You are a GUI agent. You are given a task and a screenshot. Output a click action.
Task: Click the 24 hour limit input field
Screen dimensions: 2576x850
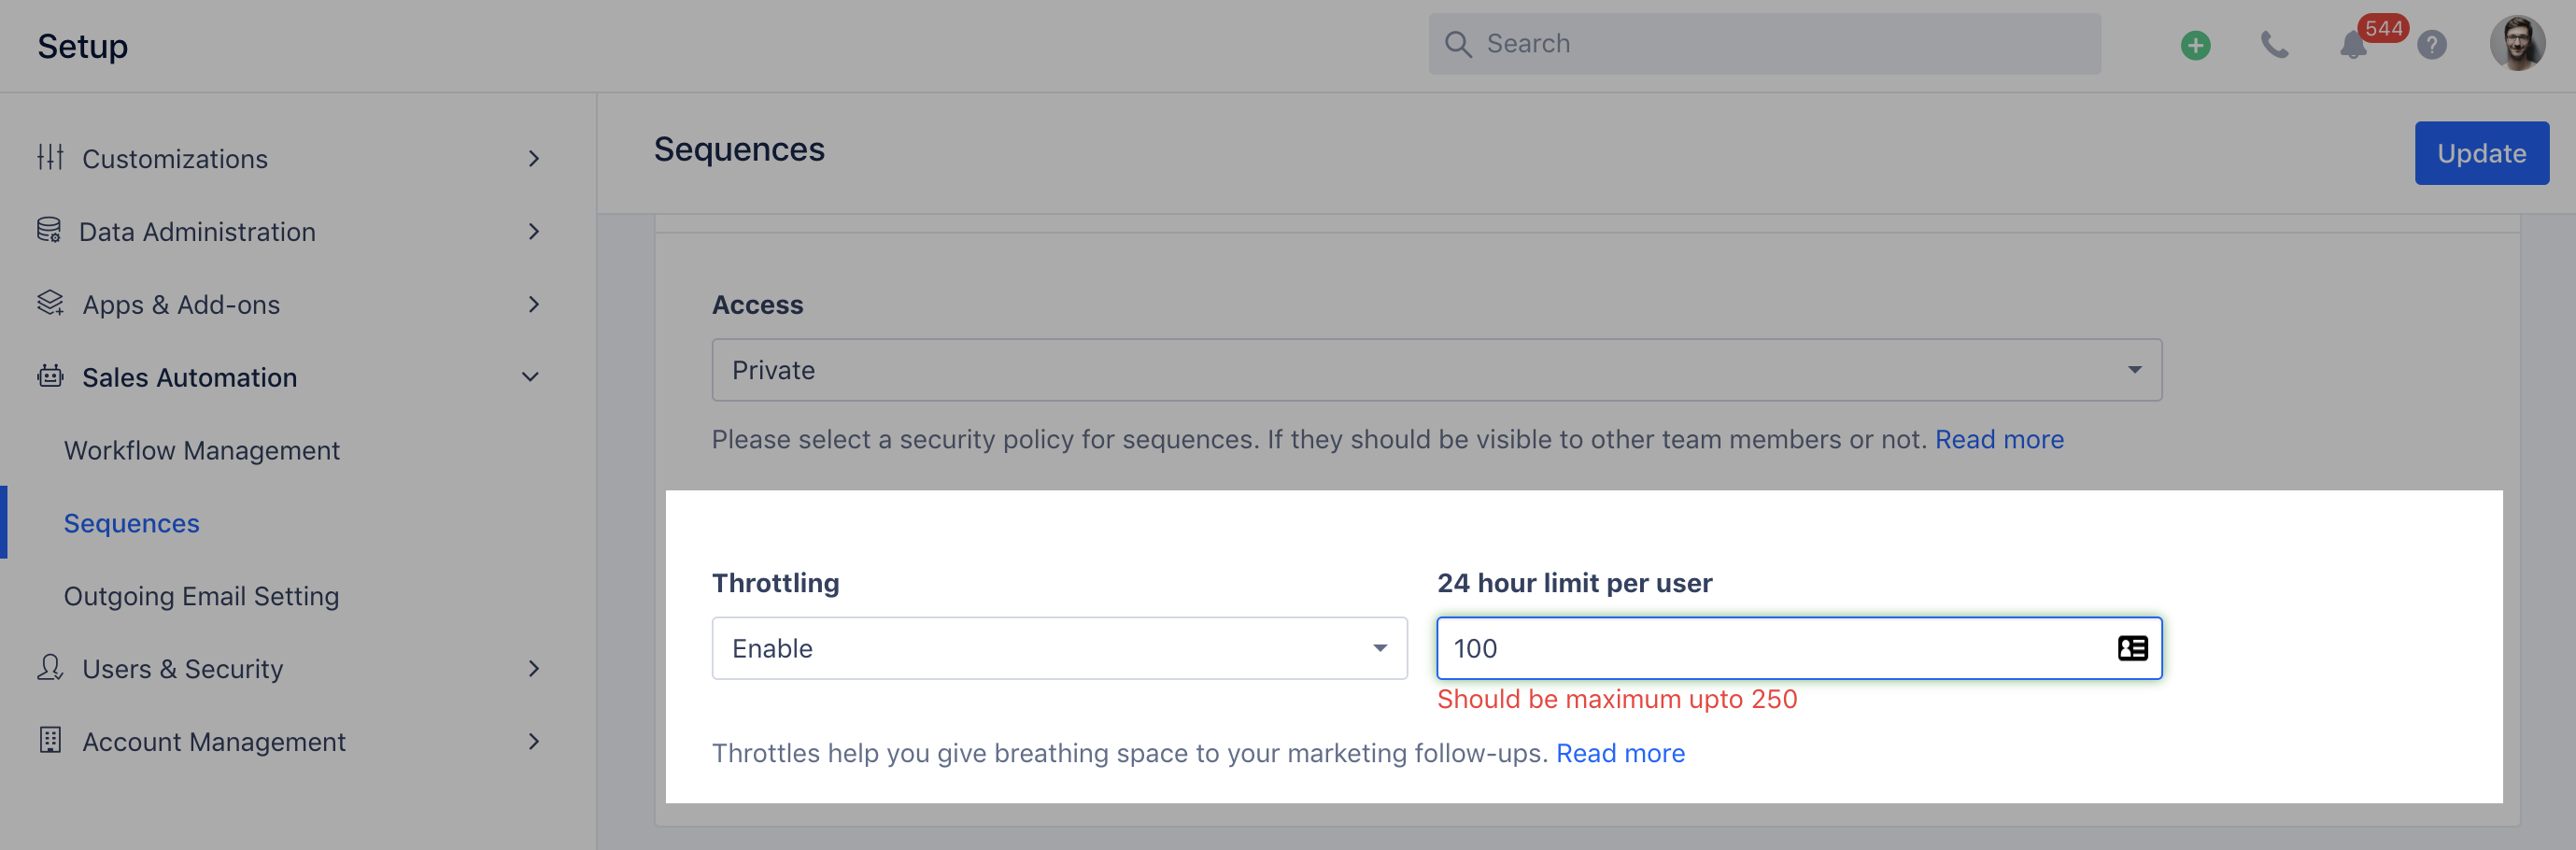pos(1799,648)
